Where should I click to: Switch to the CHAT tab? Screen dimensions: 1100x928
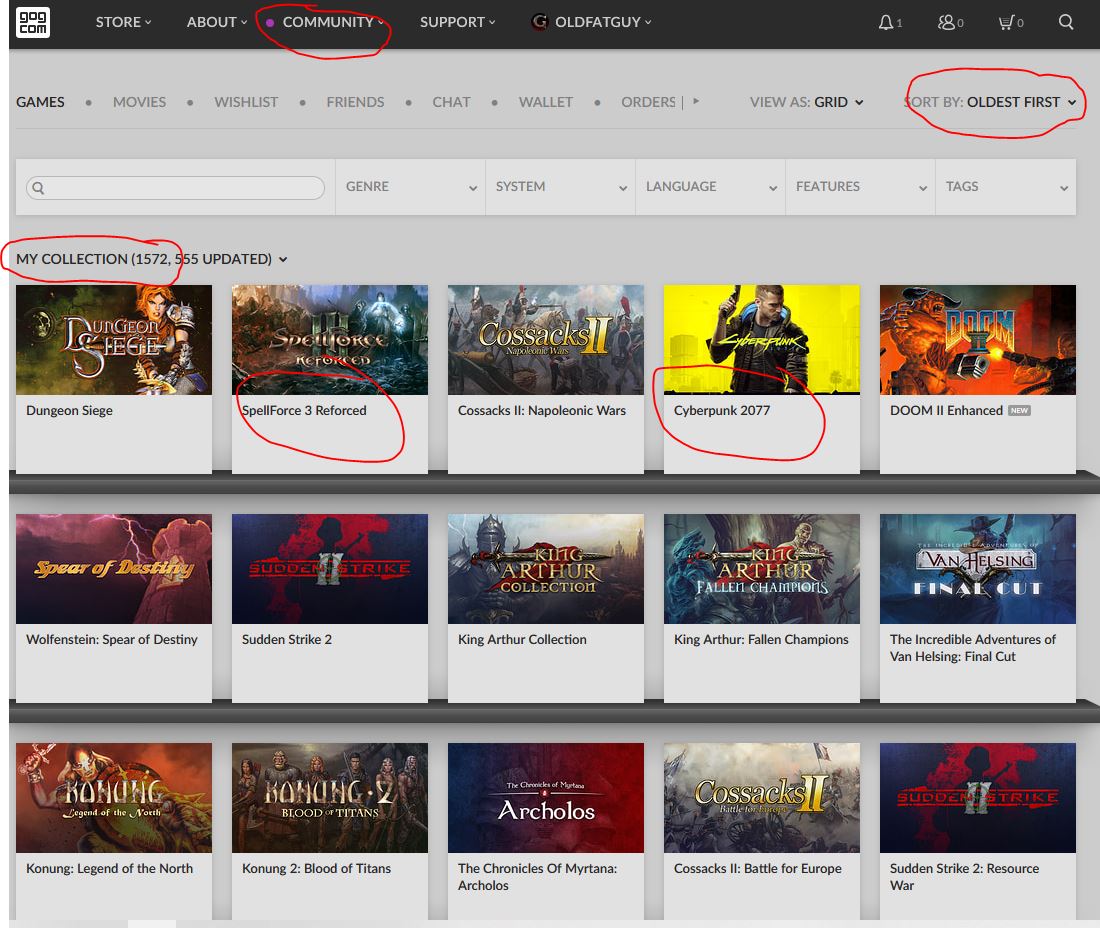451,102
